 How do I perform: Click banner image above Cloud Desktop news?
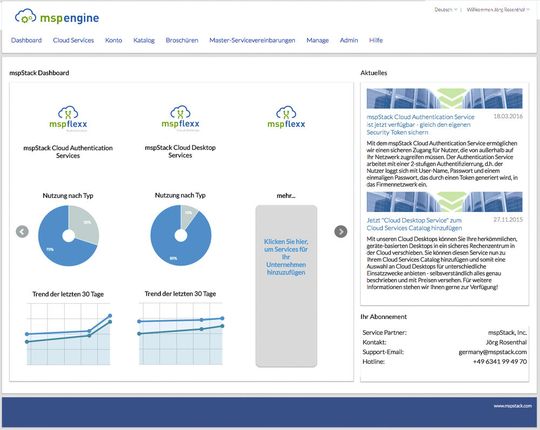point(444,202)
